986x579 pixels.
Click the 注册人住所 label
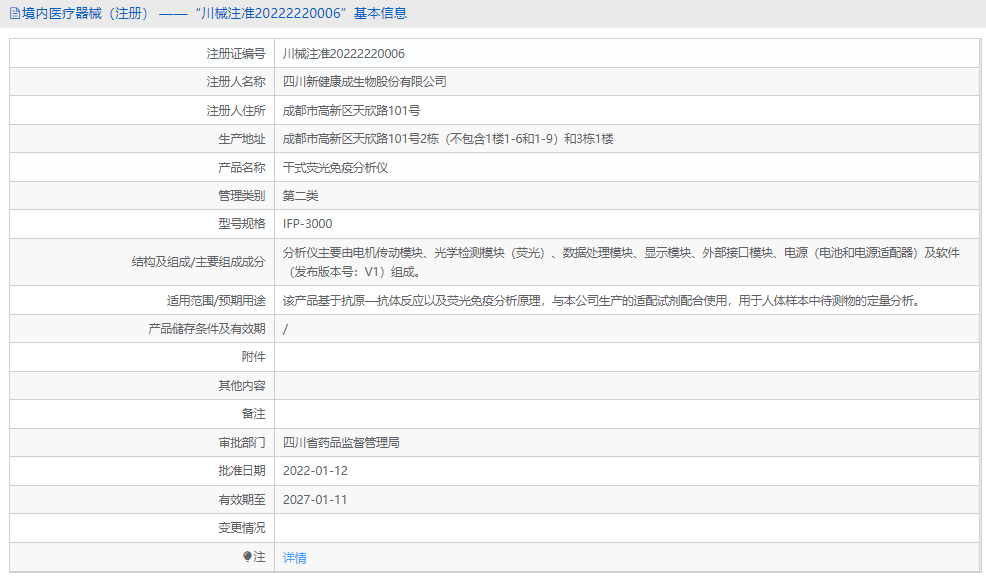coord(236,111)
